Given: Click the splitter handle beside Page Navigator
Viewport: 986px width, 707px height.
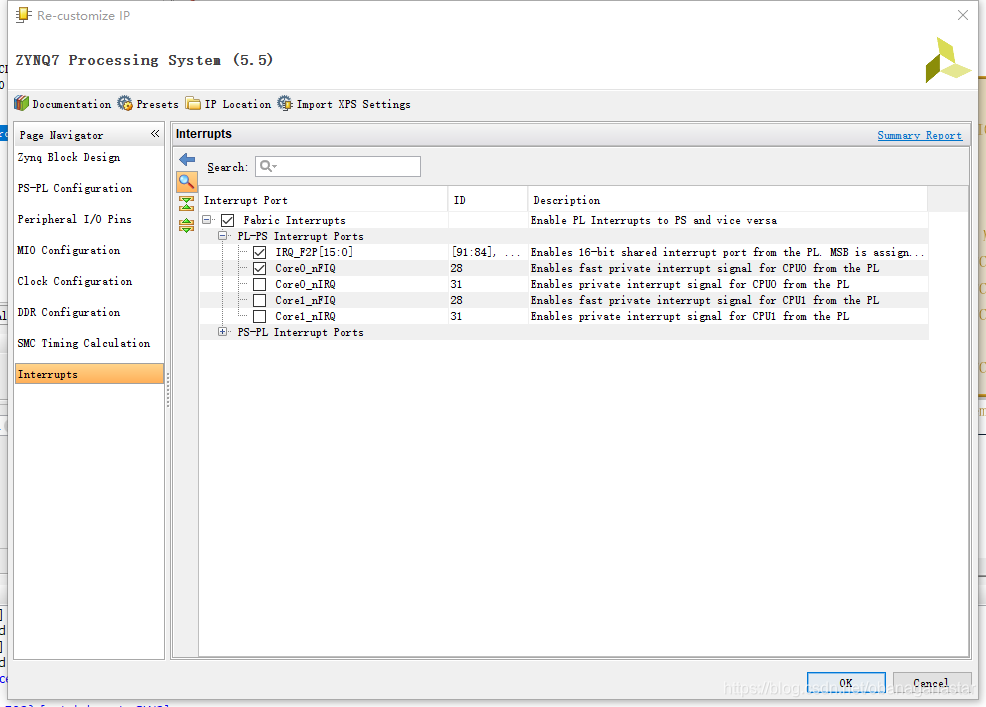Looking at the screenshot, I should pyautogui.click(x=168, y=390).
